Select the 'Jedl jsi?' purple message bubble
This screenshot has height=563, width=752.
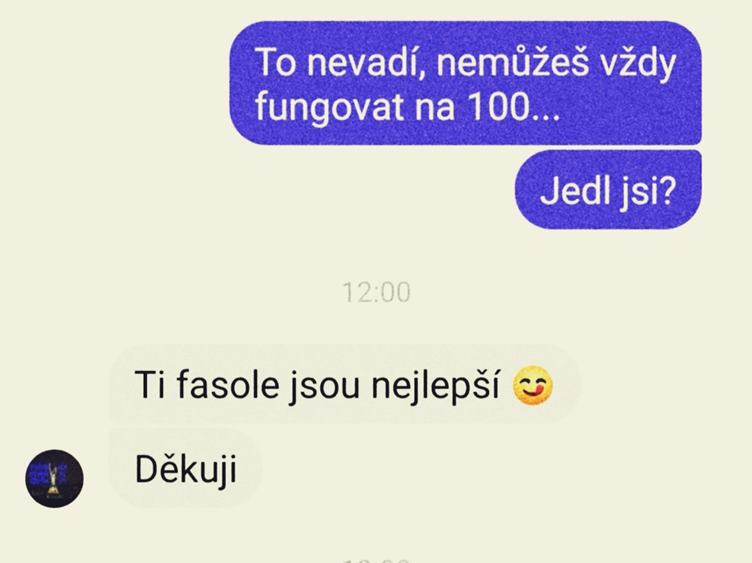pos(608,189)
